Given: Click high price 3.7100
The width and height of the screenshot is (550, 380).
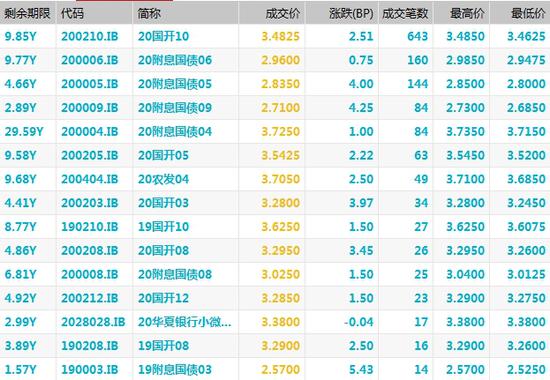Looking at the screenshot, I should pyautogui.click(x=465, y=179).
